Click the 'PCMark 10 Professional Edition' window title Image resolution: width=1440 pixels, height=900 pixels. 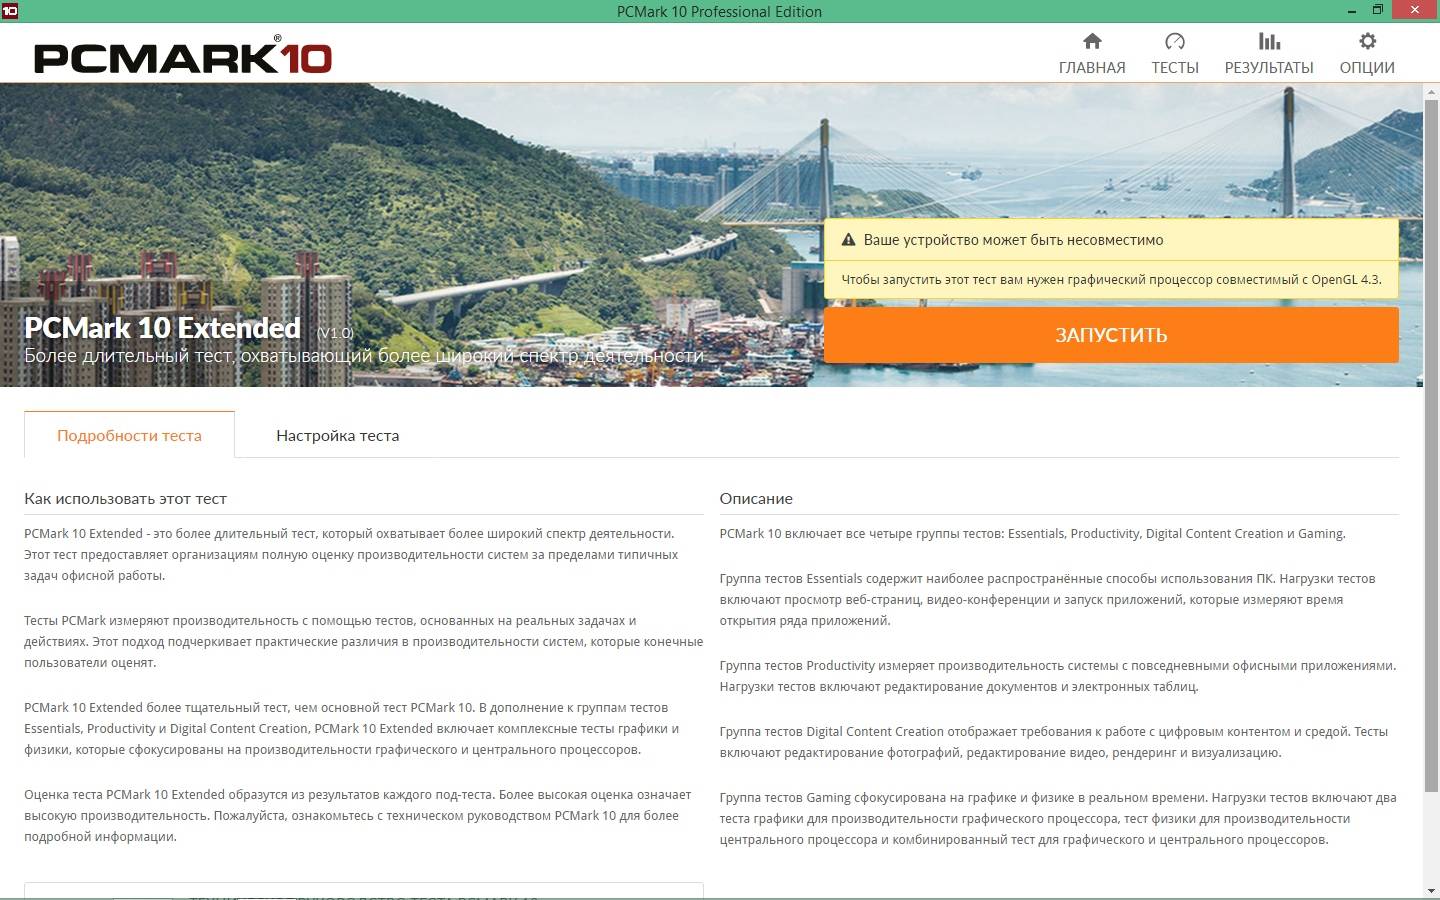click(719, 11)
